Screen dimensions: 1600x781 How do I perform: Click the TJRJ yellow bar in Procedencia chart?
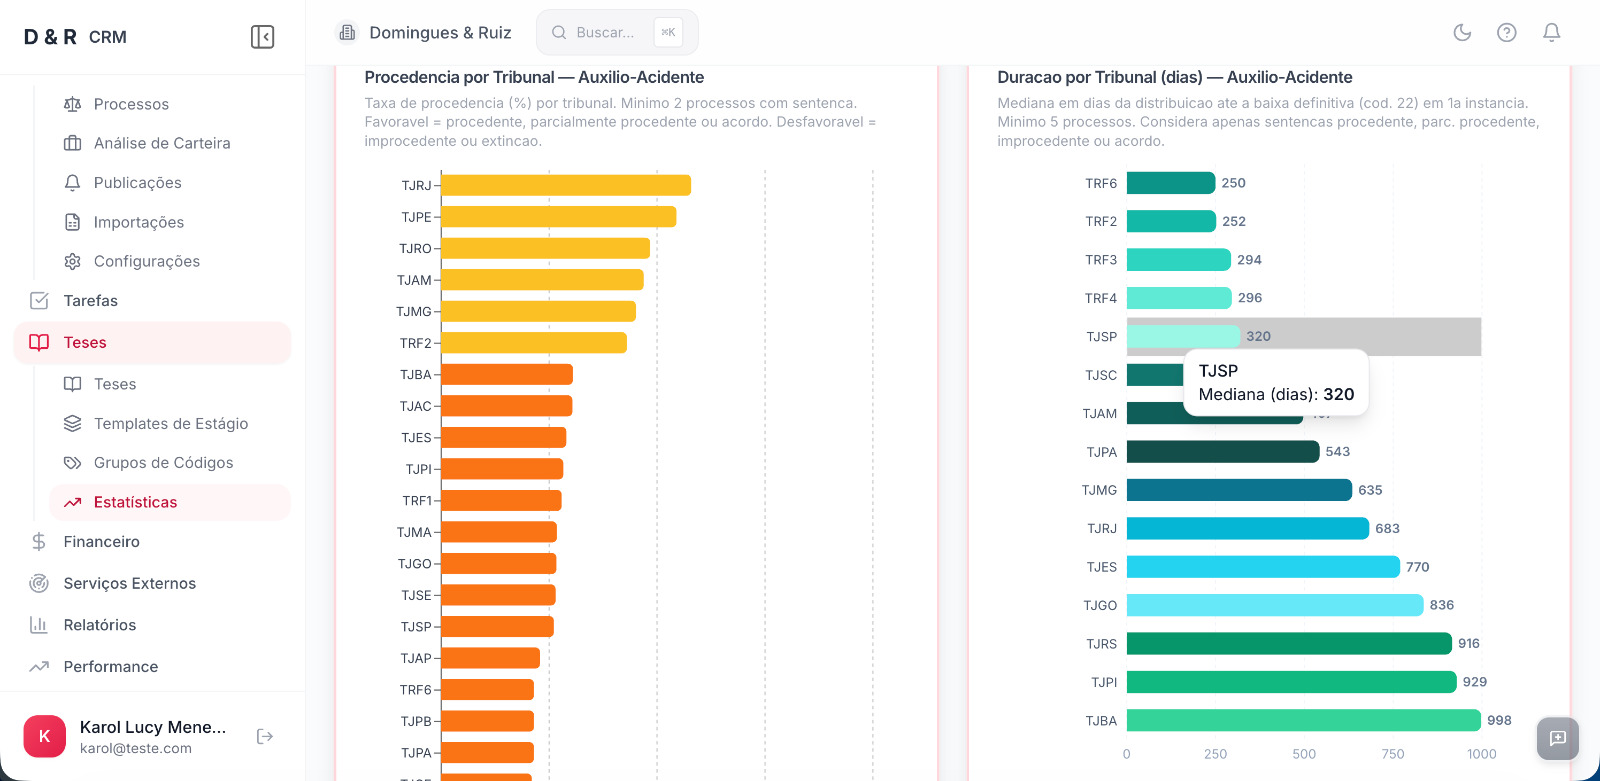click(565, 185)
